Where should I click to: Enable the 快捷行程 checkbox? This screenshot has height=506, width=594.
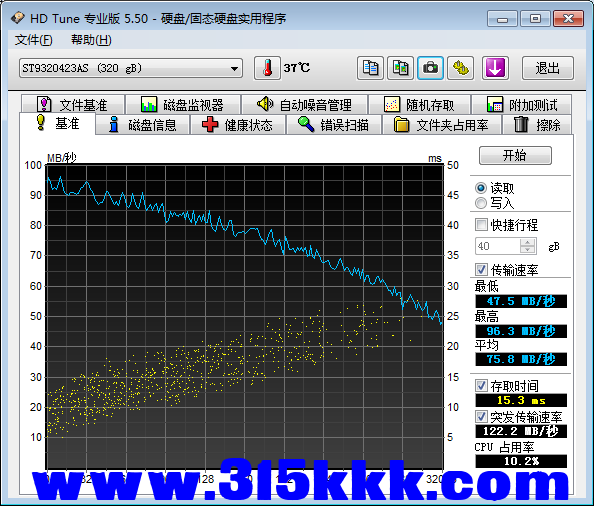pyautogui.click(x=481, y=225)
